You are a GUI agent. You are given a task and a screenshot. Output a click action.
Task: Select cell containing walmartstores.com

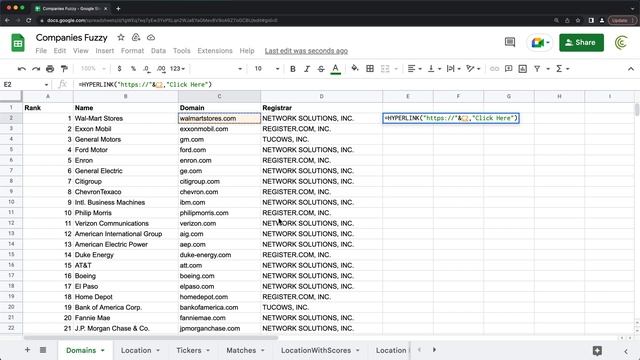pos(219,118)
